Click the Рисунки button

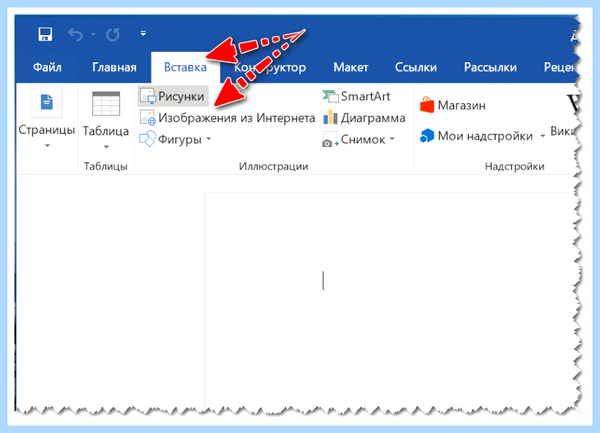(x=173, y=96)
